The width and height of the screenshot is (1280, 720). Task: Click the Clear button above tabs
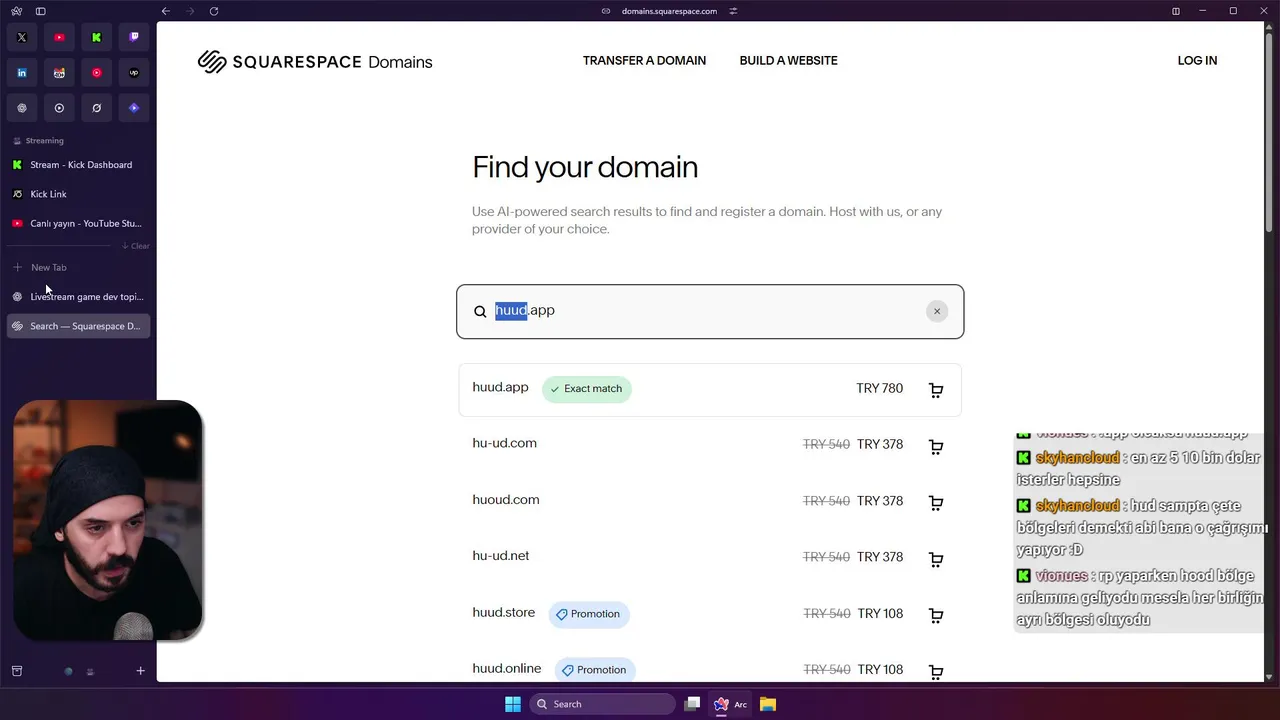tap(136, 246)
